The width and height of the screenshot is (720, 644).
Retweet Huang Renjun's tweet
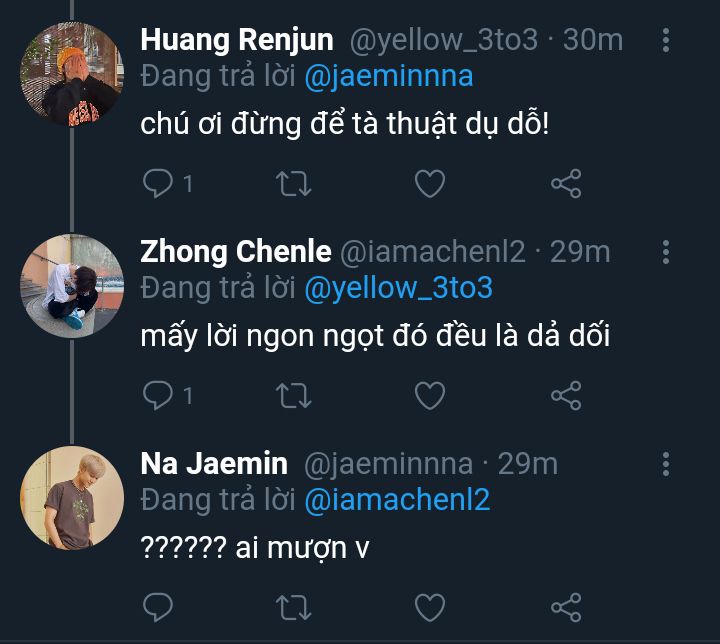(294, 184)
